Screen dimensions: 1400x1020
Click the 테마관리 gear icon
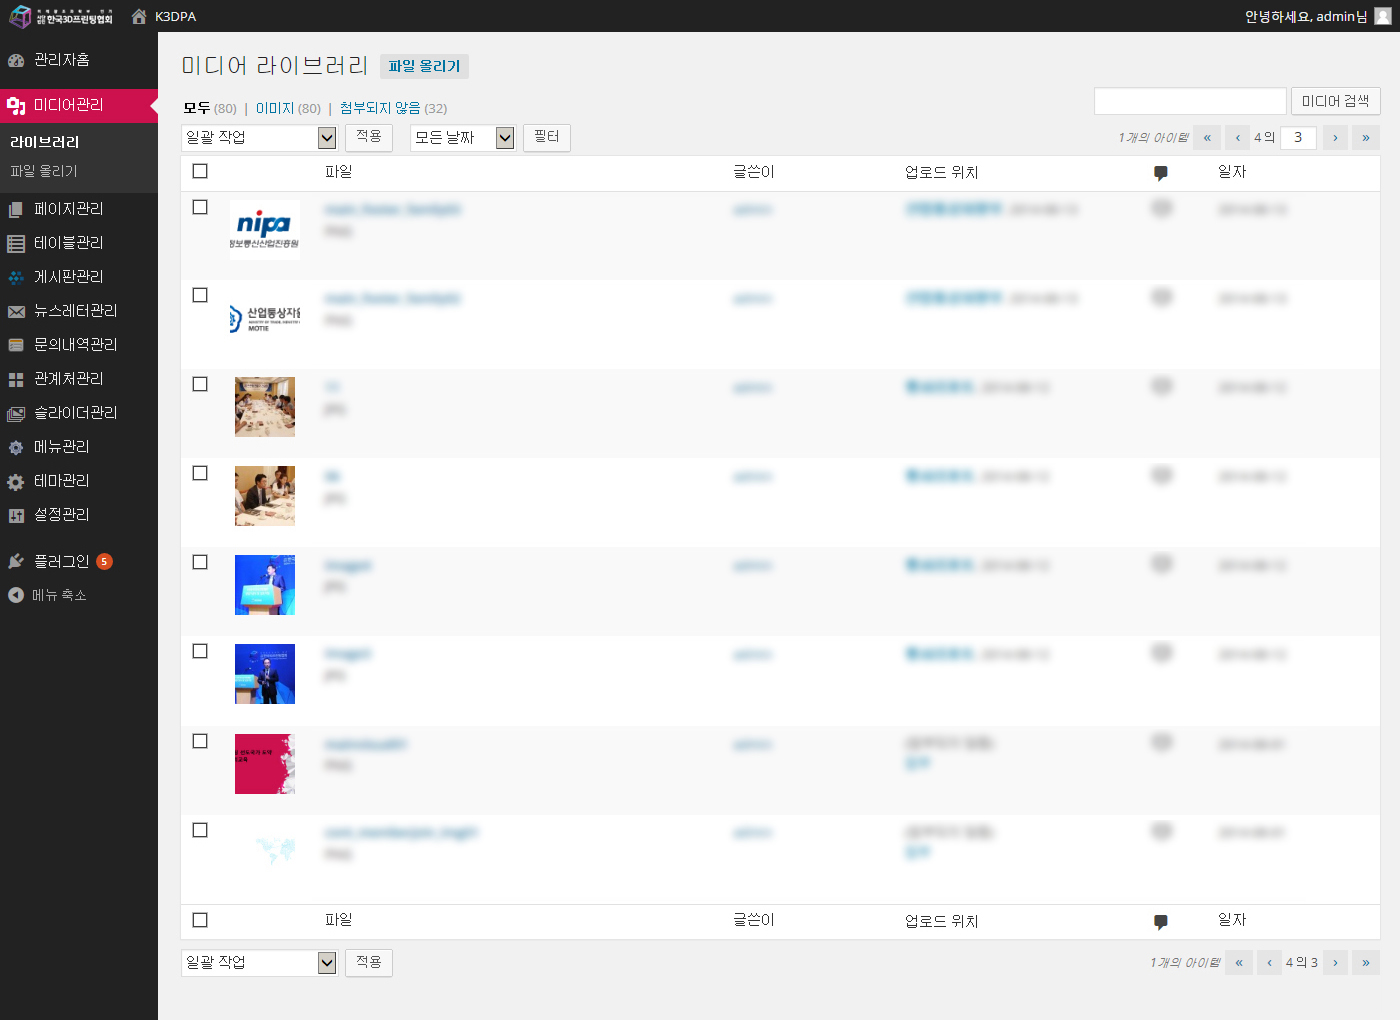click(x=16, y=481)
